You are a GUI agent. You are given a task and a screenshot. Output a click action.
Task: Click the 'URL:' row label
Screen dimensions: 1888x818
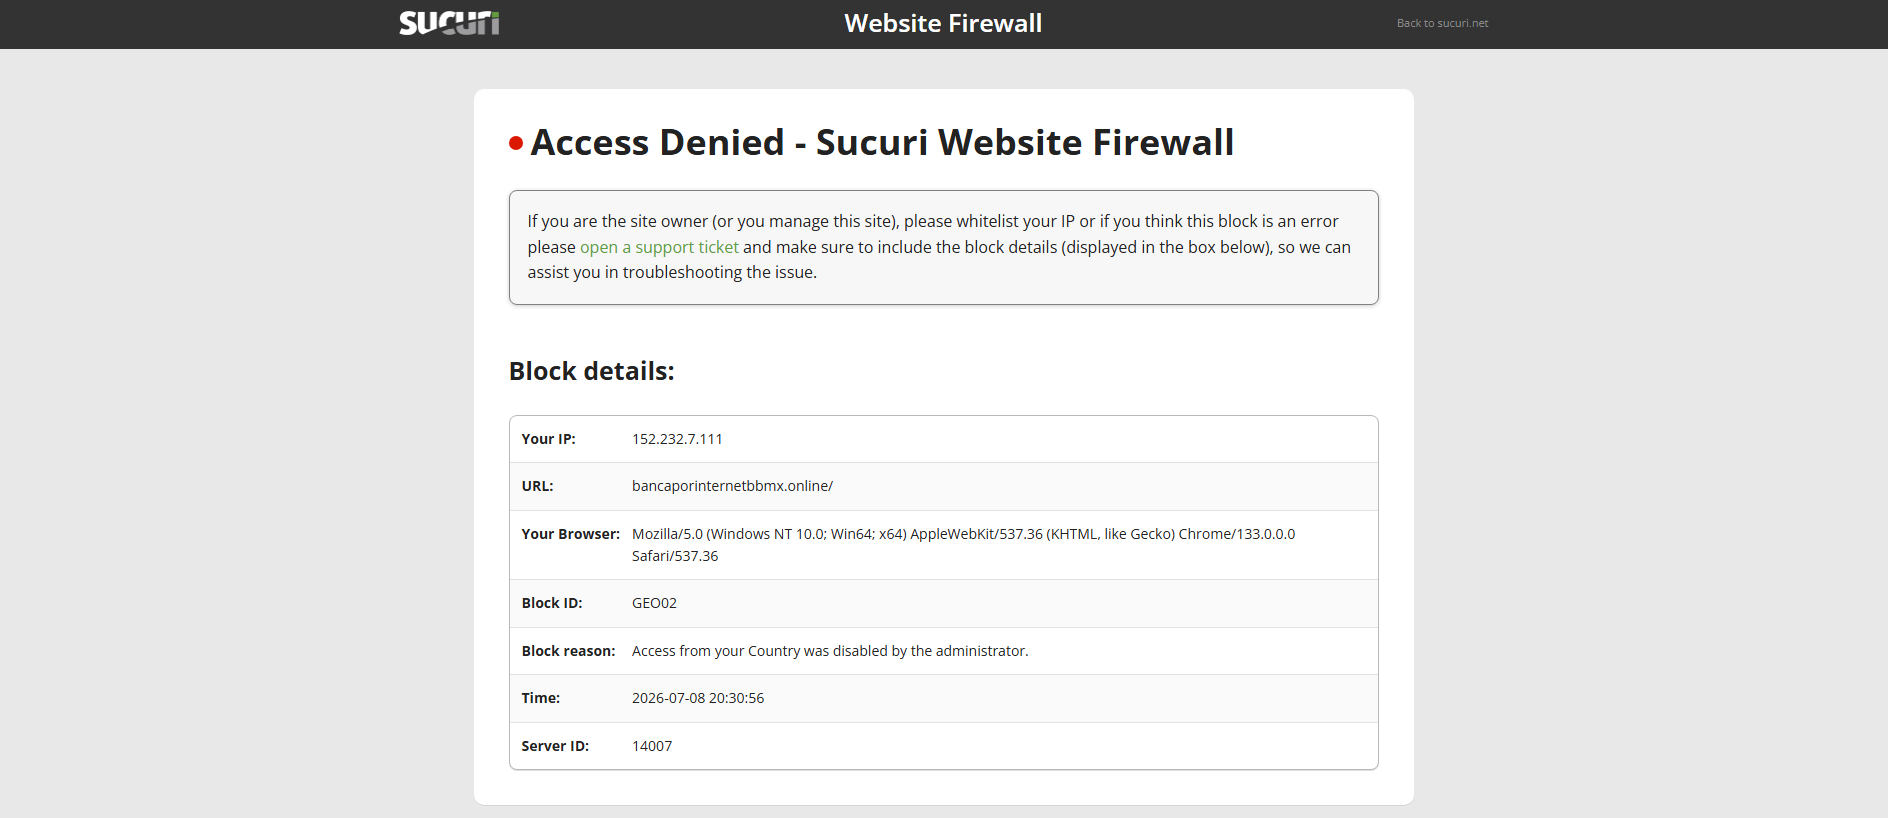tap(537, 486)
